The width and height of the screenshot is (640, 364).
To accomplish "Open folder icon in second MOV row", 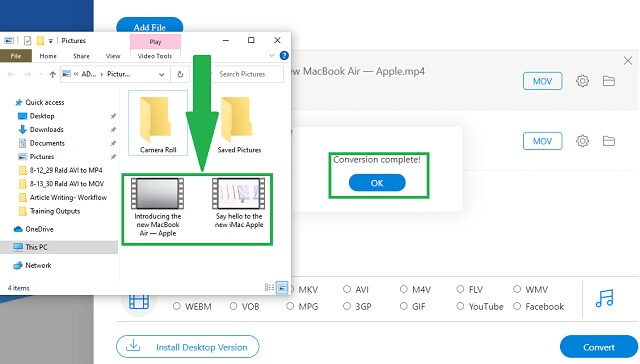I will (609, 141).
